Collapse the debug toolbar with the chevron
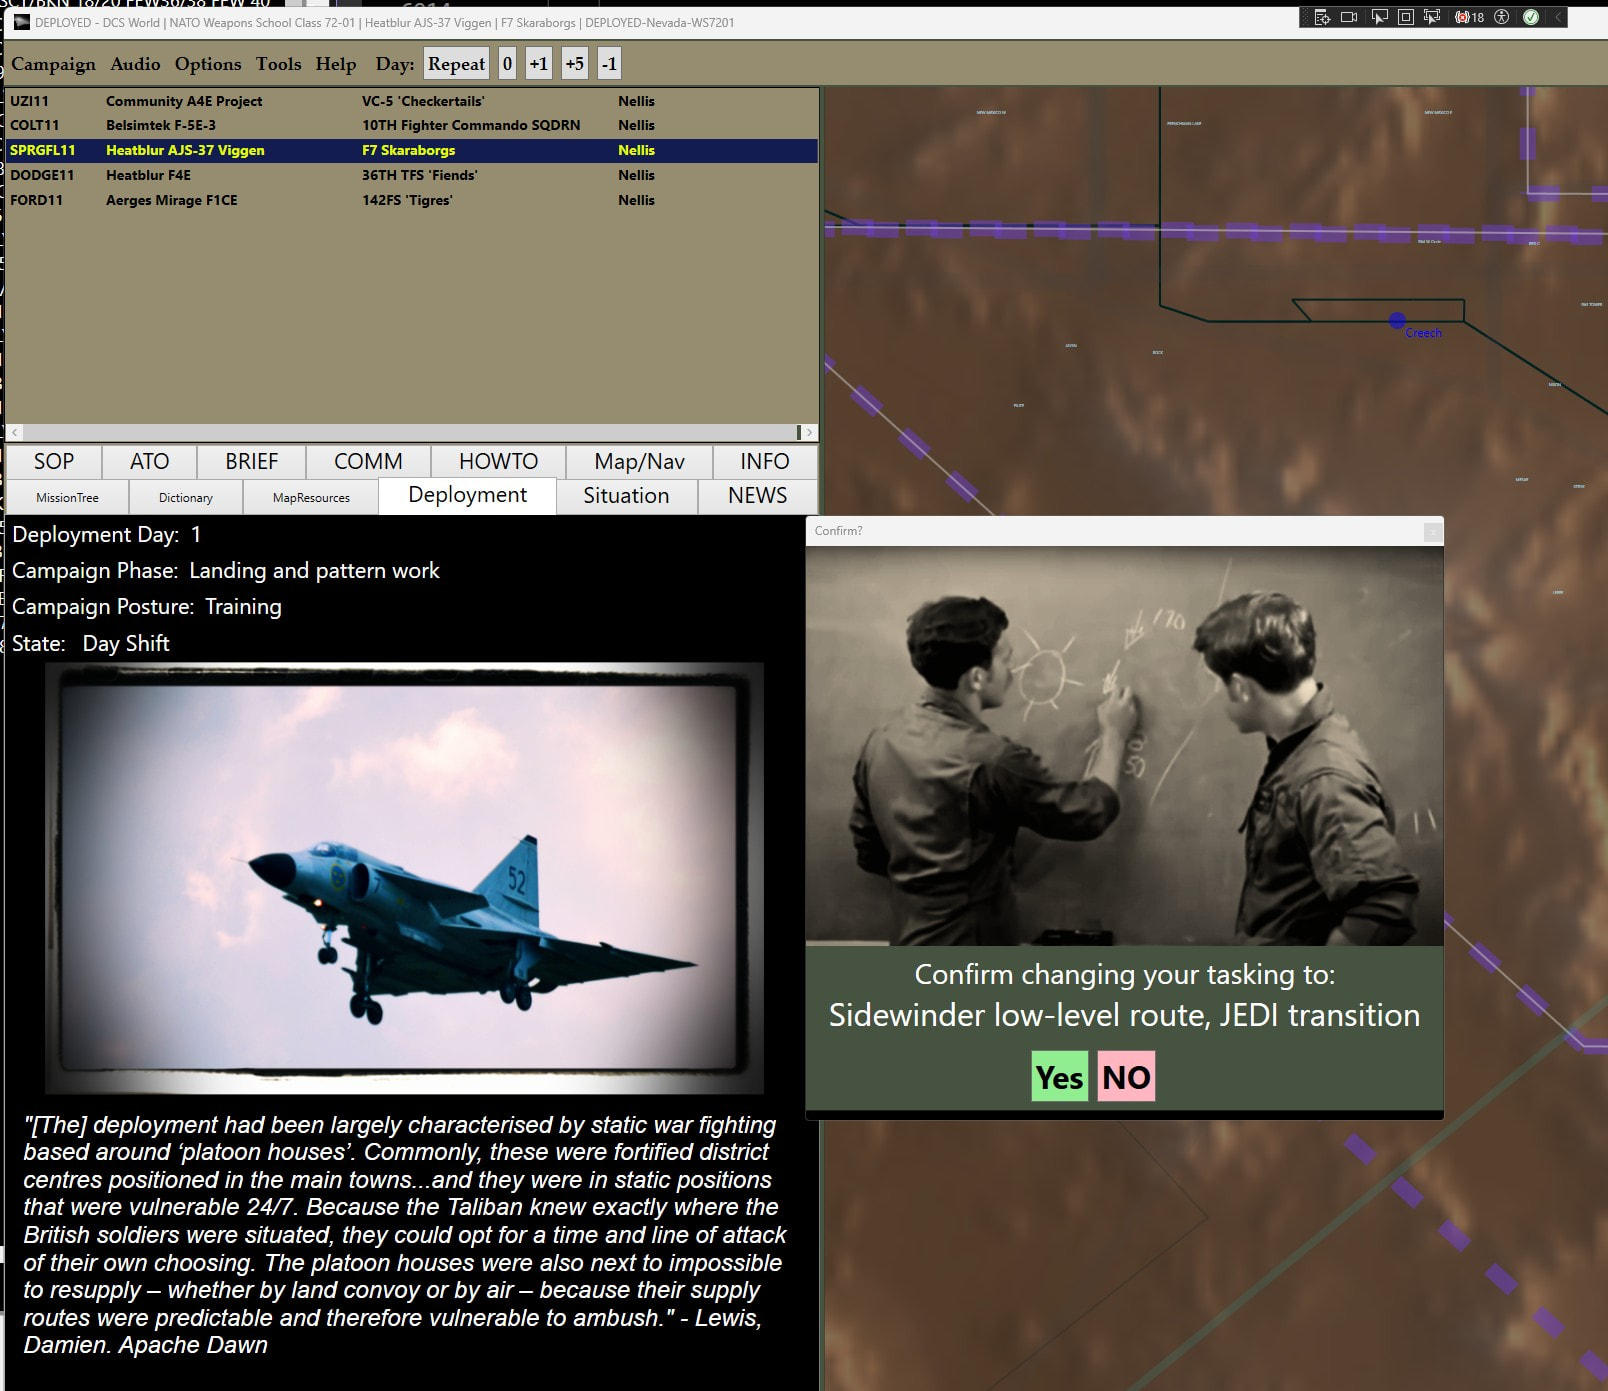 1557,17
